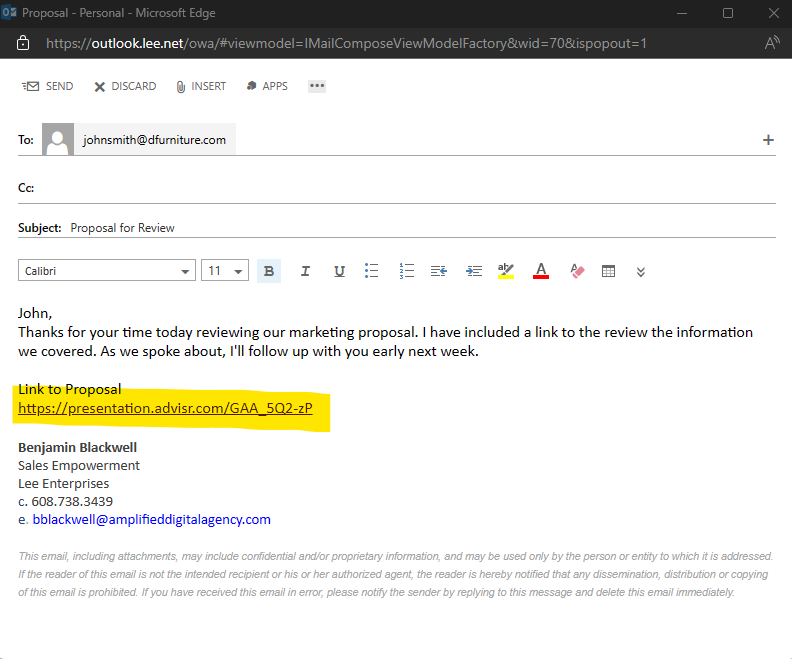Discard the email draft

[125, 86]
